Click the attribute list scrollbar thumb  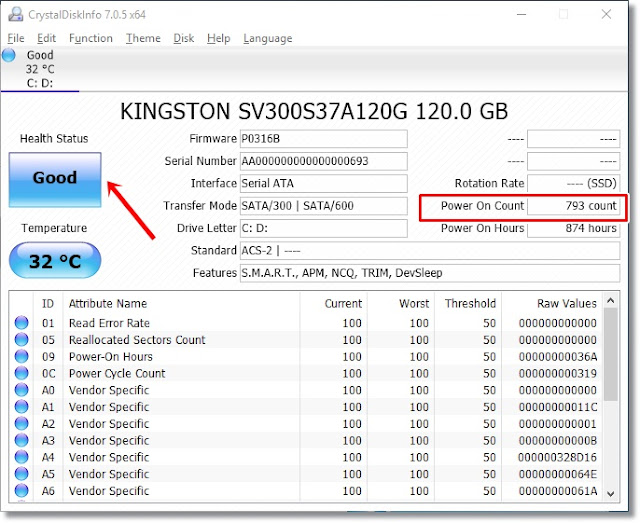(610, 354)
